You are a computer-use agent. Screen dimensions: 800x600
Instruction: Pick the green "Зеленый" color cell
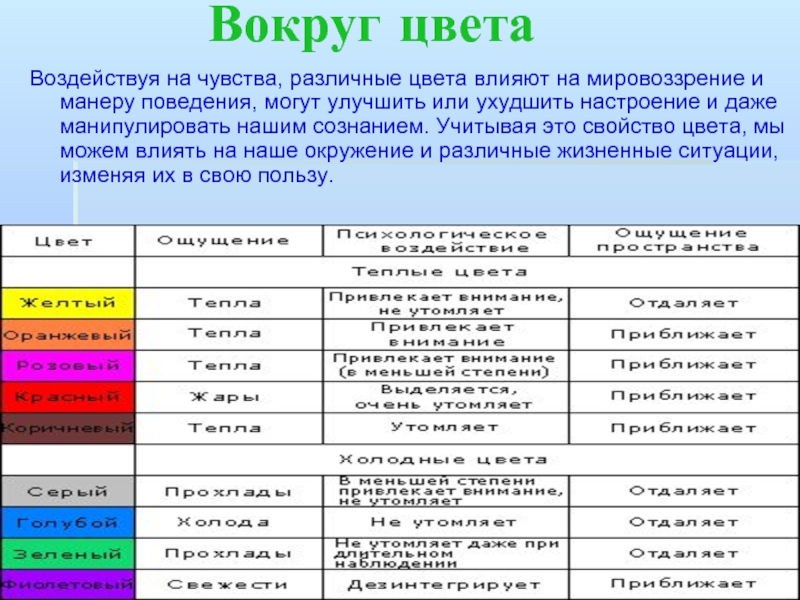(x=68, y=554)
